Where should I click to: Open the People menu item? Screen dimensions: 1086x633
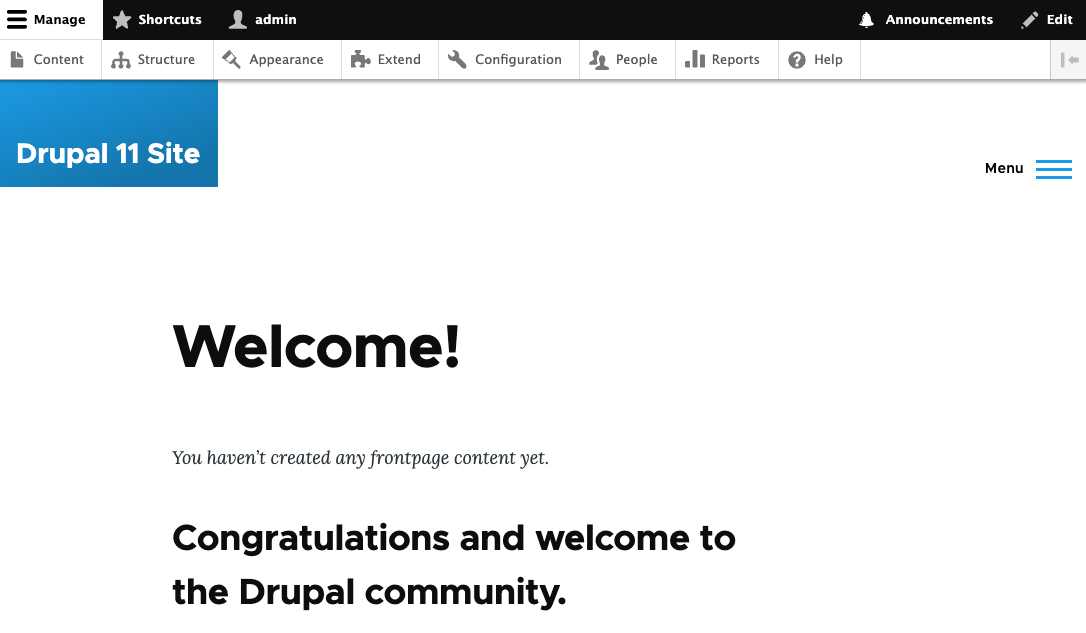point(636,60)
